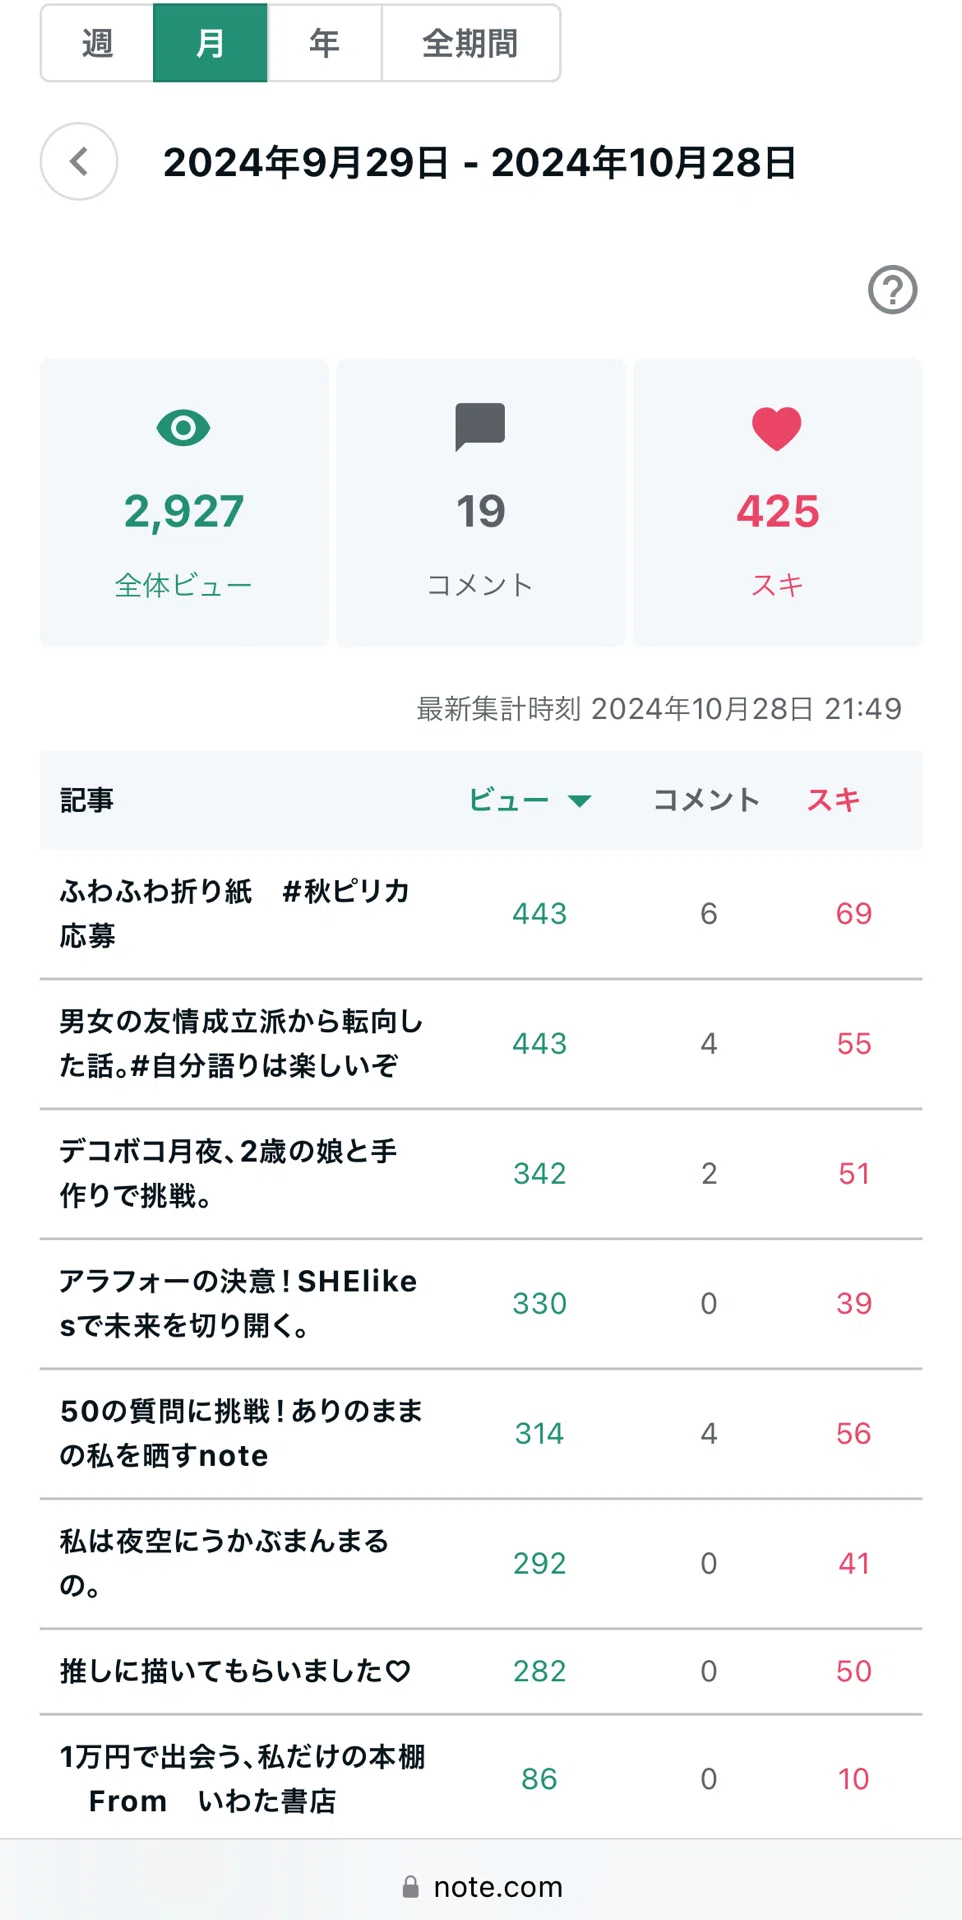Sort table by コメント column header
This screenshot has height=1920, width=962.
(x=706, y=800)
